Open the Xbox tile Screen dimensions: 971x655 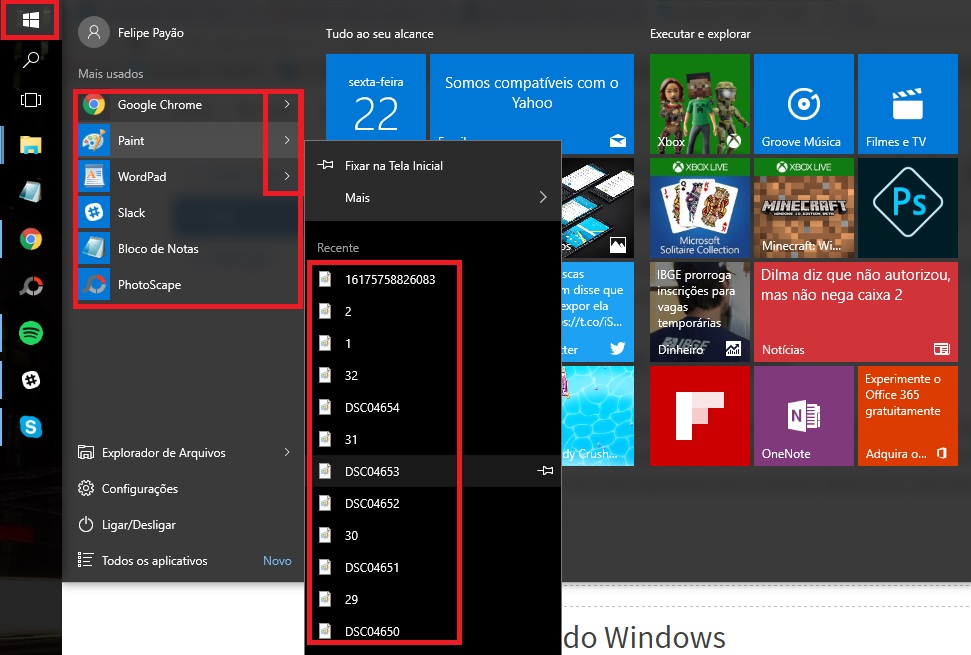[700, 103]
